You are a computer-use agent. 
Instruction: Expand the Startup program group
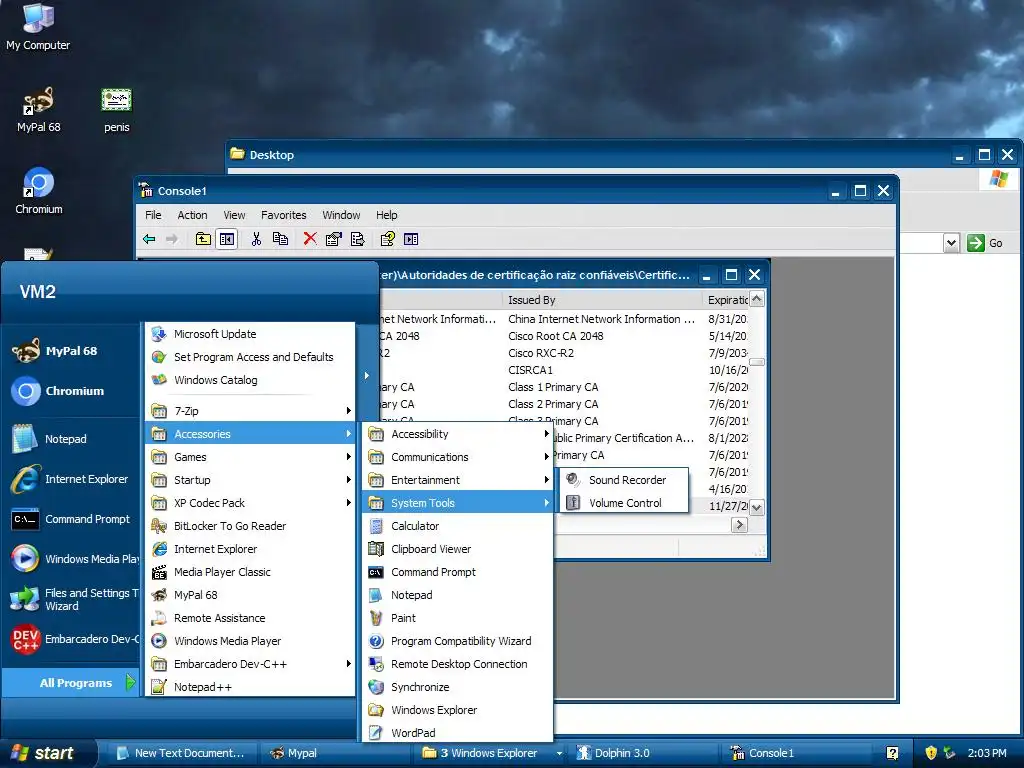pos(251,480)
